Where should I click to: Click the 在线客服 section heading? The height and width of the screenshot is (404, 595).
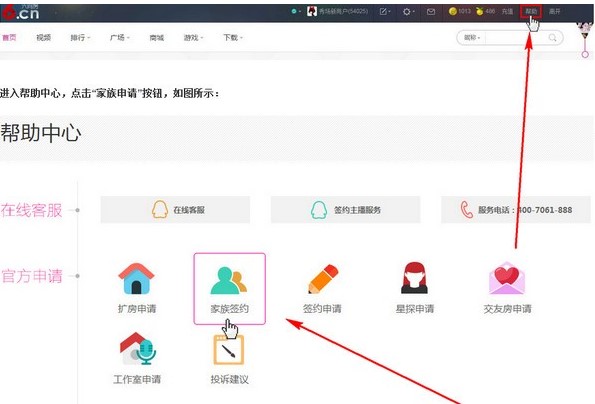point(31,210)
